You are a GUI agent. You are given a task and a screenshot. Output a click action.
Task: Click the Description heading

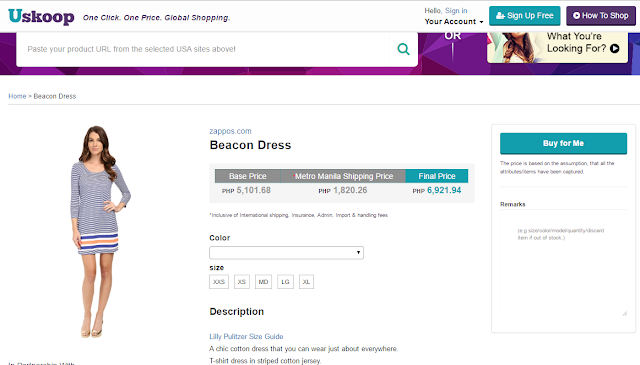pyautogui.click(x=237, y=312)
